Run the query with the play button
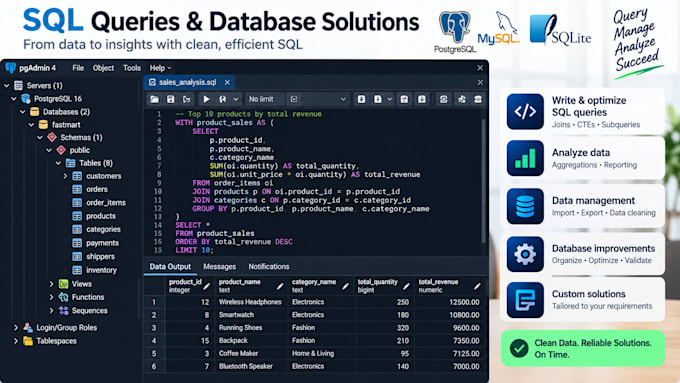680x383 pixels. coord(206,99)
